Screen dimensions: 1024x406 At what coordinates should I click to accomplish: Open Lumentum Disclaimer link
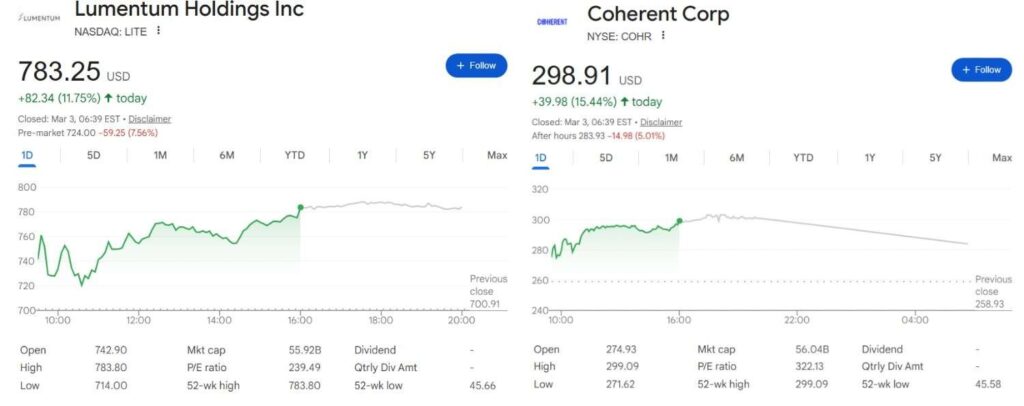tap(150, 119)
